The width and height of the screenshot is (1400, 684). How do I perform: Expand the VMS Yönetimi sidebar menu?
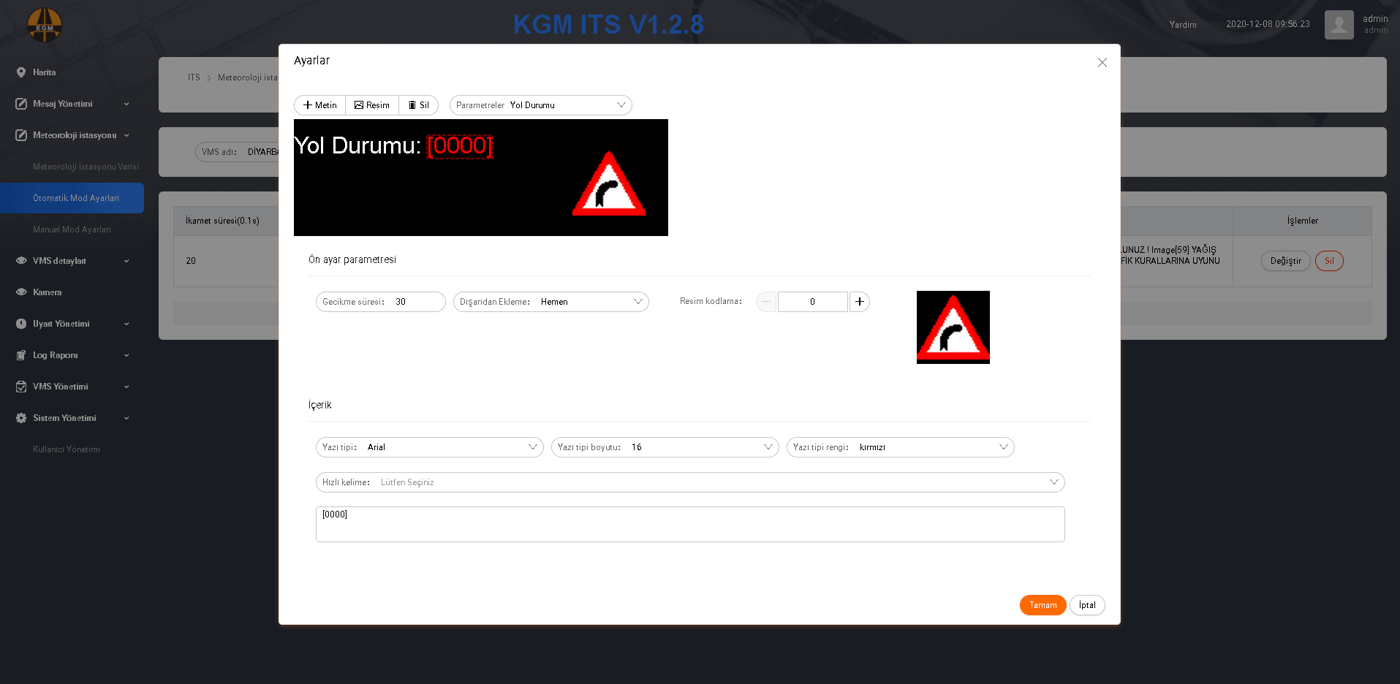click(72, 386)
